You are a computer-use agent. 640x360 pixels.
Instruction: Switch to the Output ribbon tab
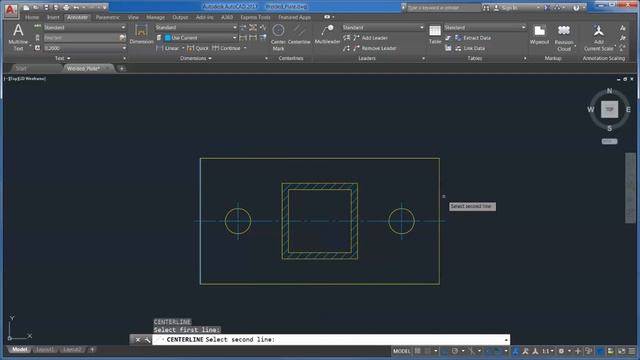click(180, 17)
